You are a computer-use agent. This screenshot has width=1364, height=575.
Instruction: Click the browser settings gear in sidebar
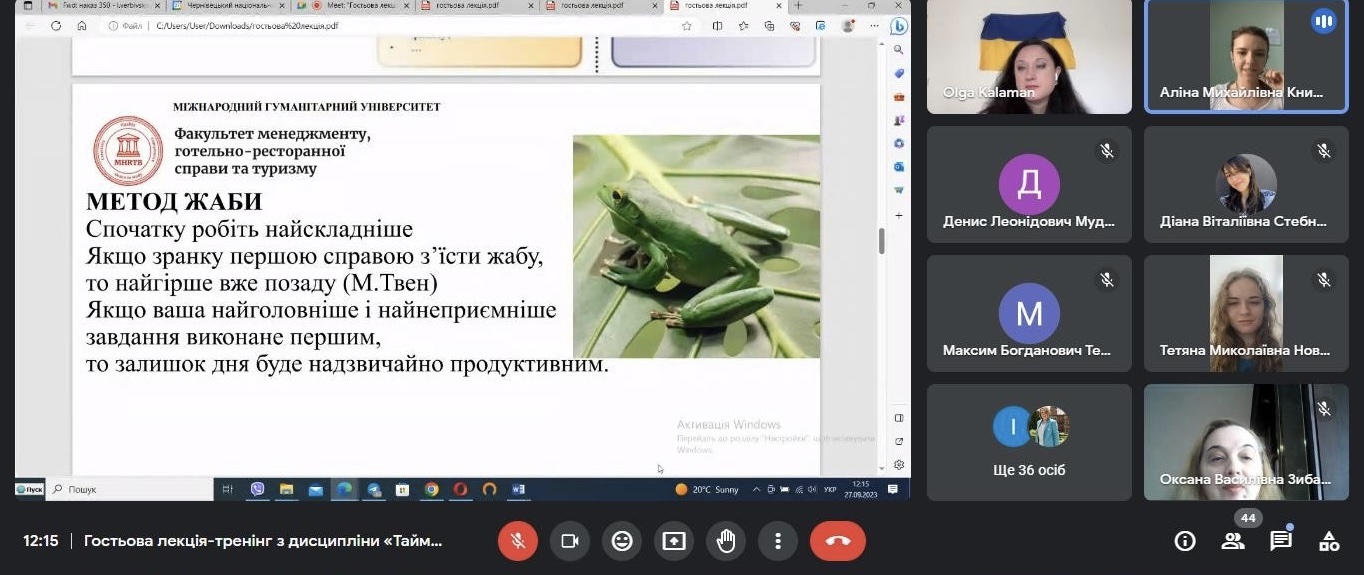pyautogui.click(x=899, y=465)
